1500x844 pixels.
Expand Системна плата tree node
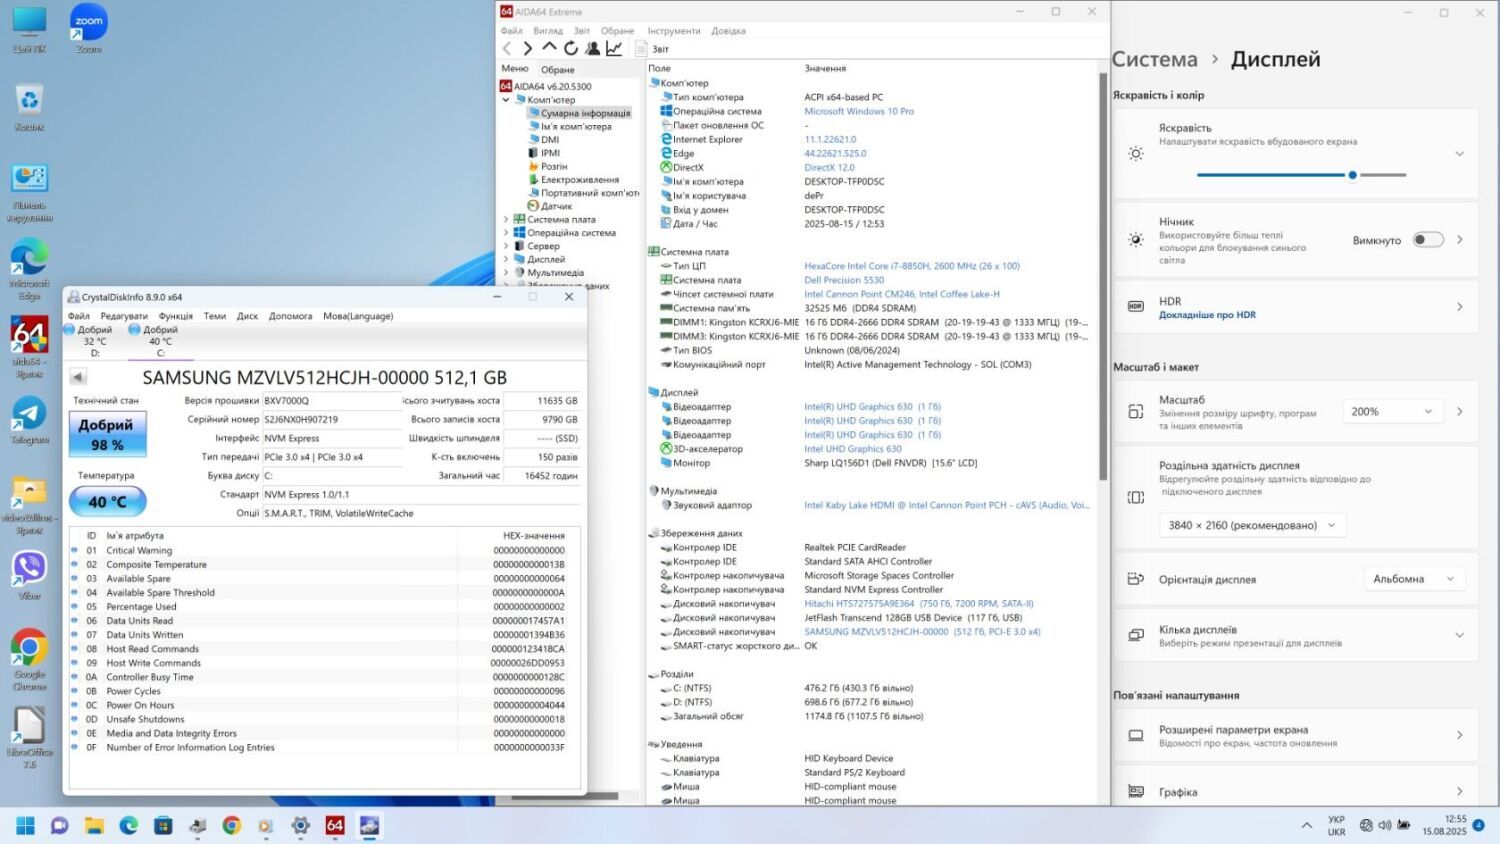[x=506, y=219]
